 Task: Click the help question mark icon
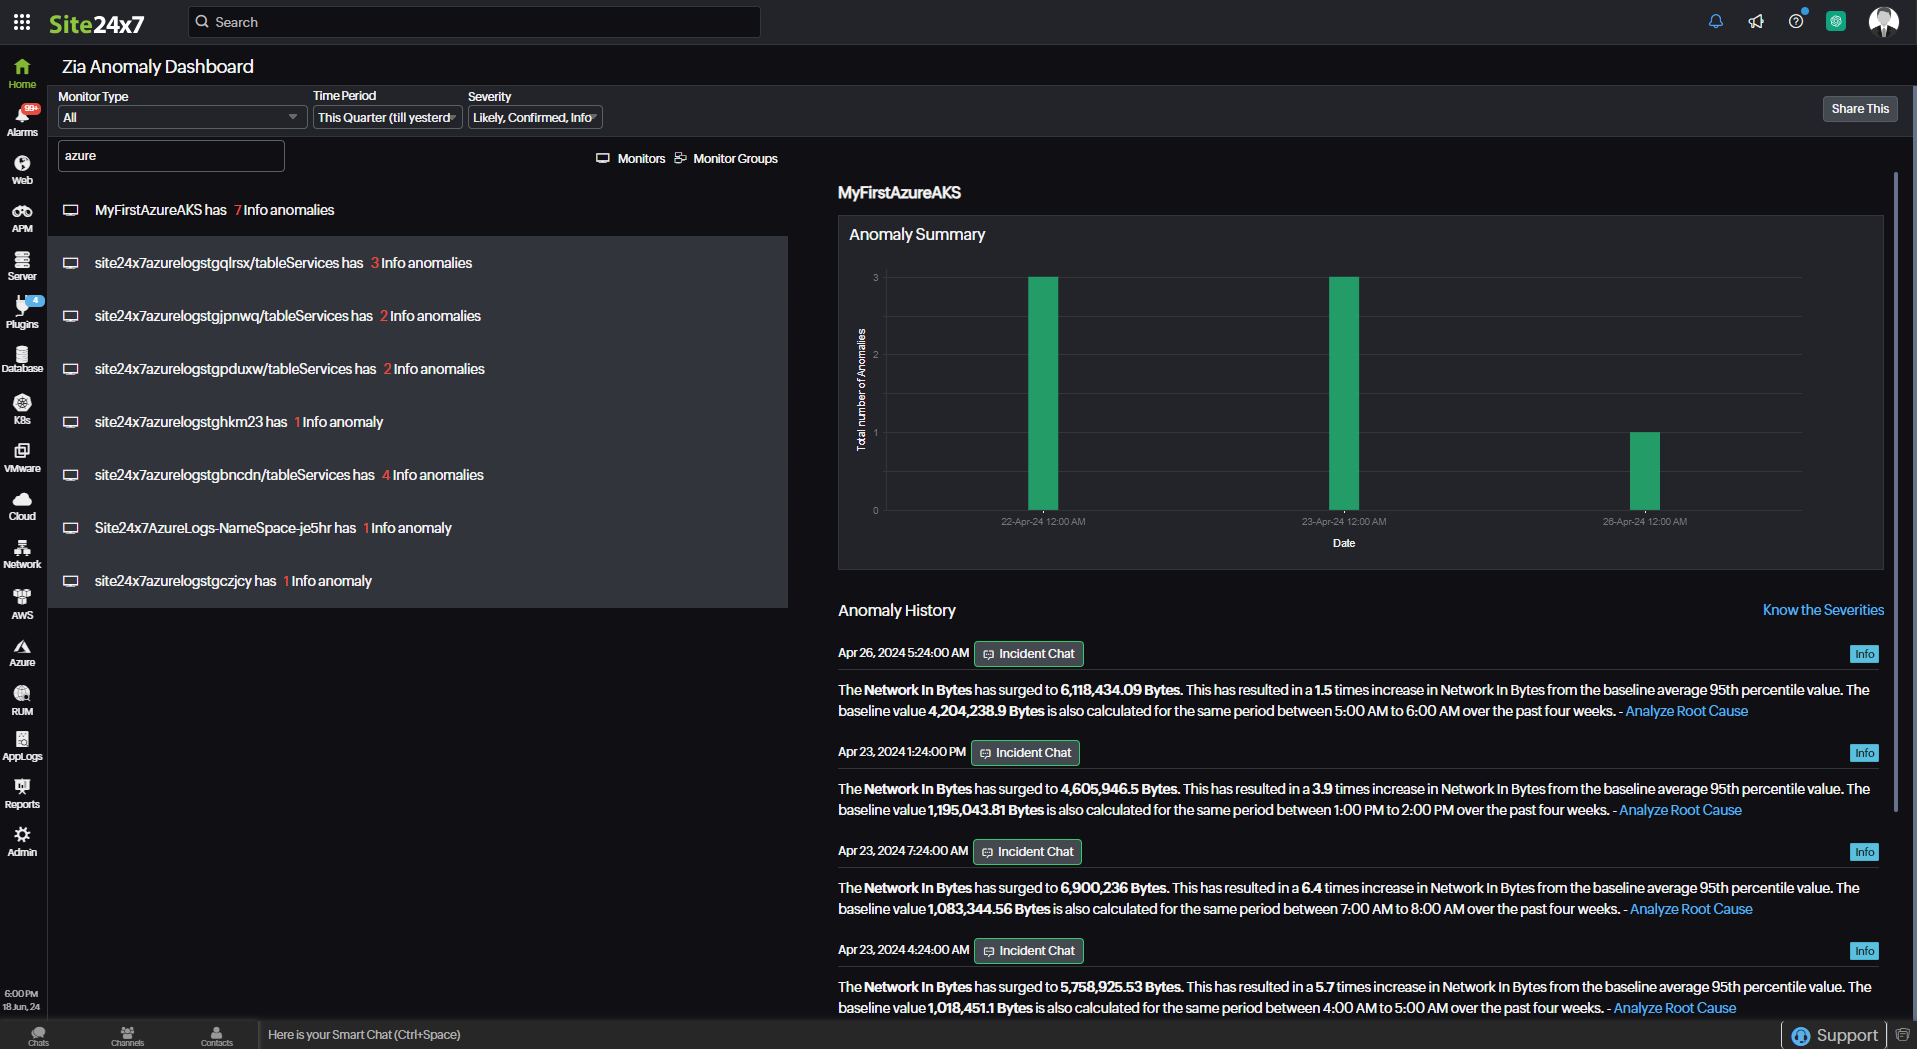pyautogui.click(x=1795, y=22)
